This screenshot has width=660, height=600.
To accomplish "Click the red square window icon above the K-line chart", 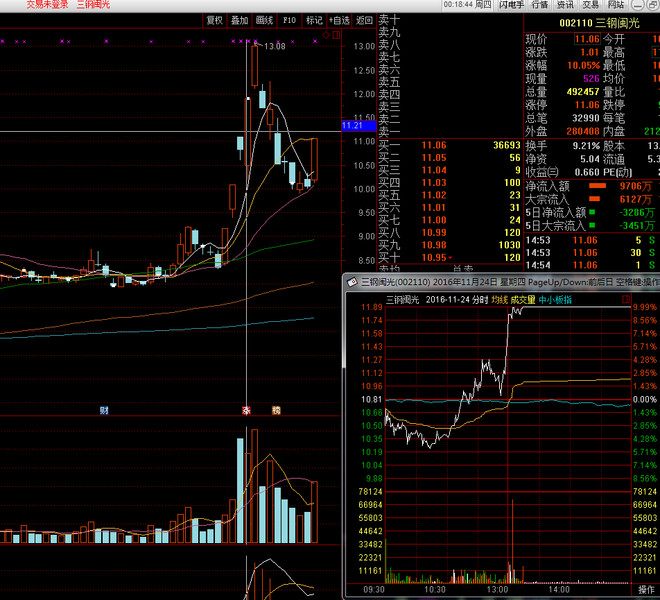I will point(336,35).
